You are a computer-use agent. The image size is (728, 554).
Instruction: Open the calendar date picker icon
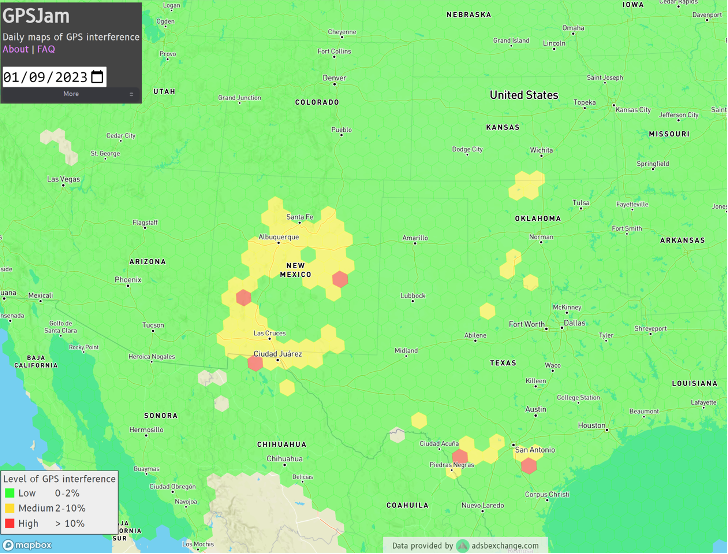[98, 77]
